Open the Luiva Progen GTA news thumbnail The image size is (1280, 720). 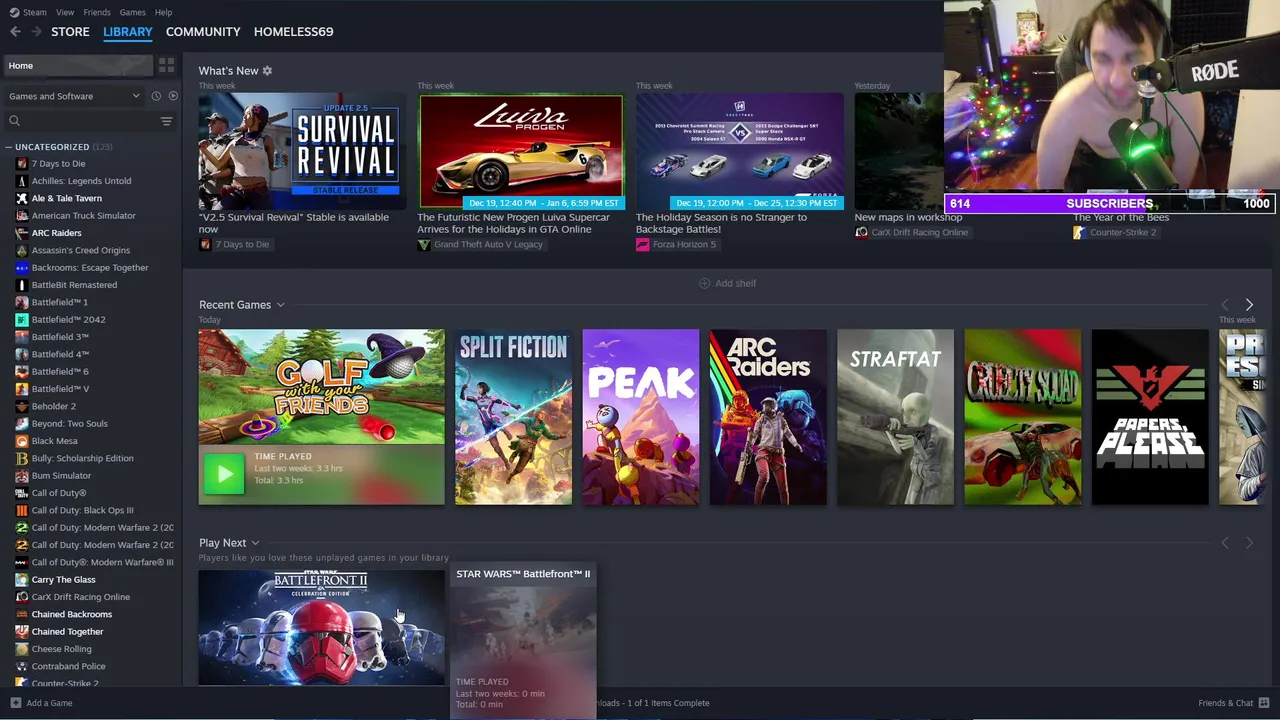click(521, 152)
